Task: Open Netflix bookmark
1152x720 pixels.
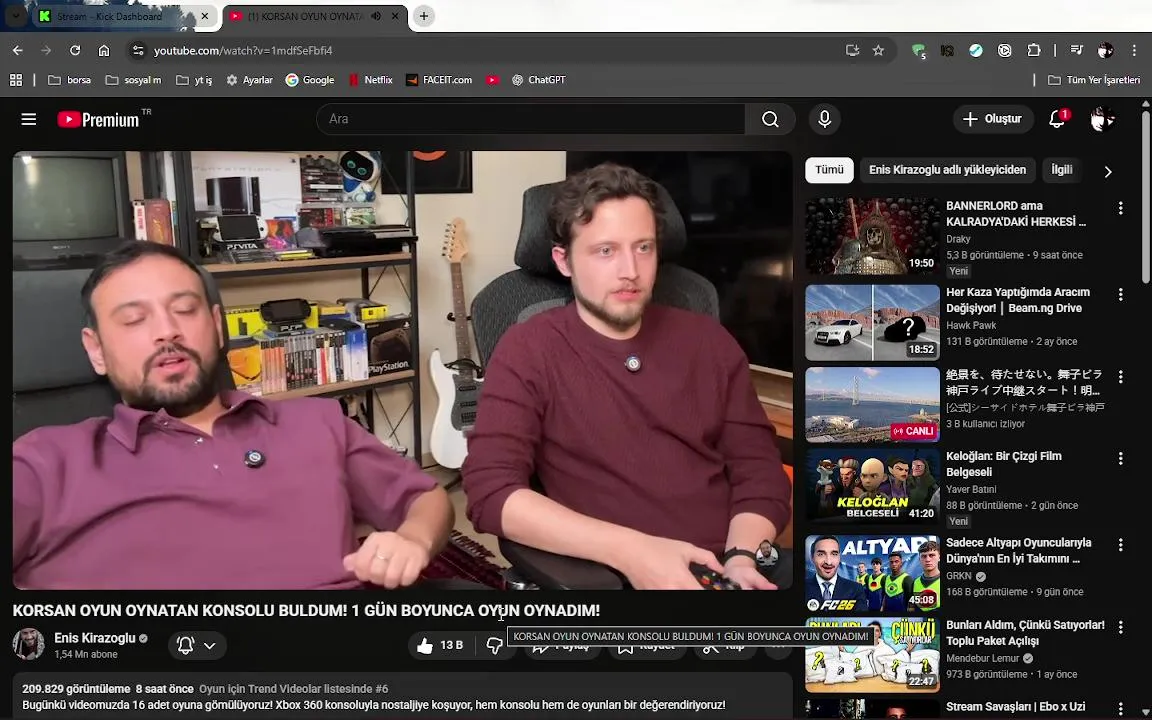Action: (370, 79)
